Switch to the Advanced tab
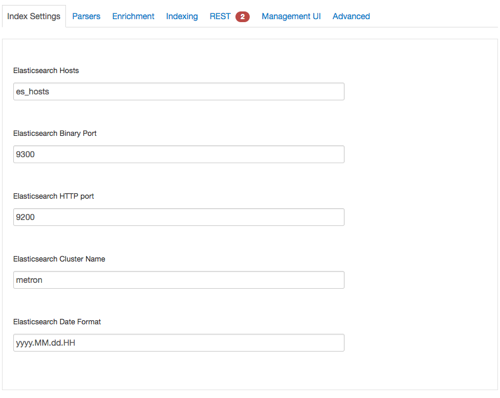The height and width of the screenshot is (398, 500). click(351, 16)
